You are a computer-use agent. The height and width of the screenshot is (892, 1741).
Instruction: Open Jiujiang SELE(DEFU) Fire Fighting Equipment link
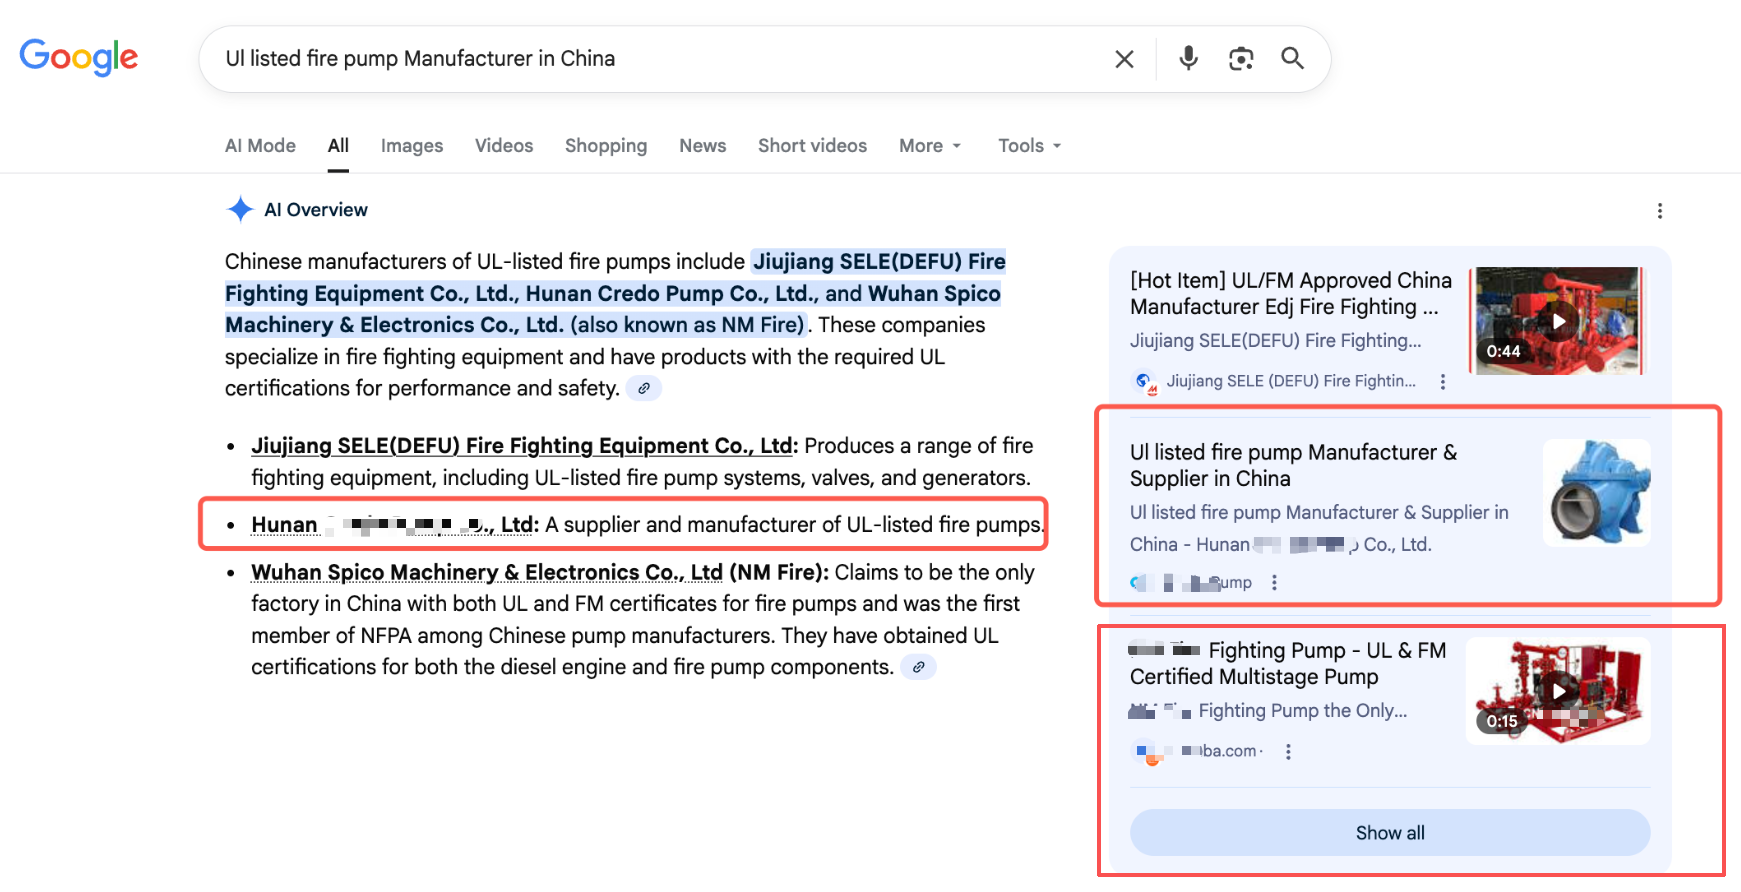pyautogui.click(x=522, y=446)
